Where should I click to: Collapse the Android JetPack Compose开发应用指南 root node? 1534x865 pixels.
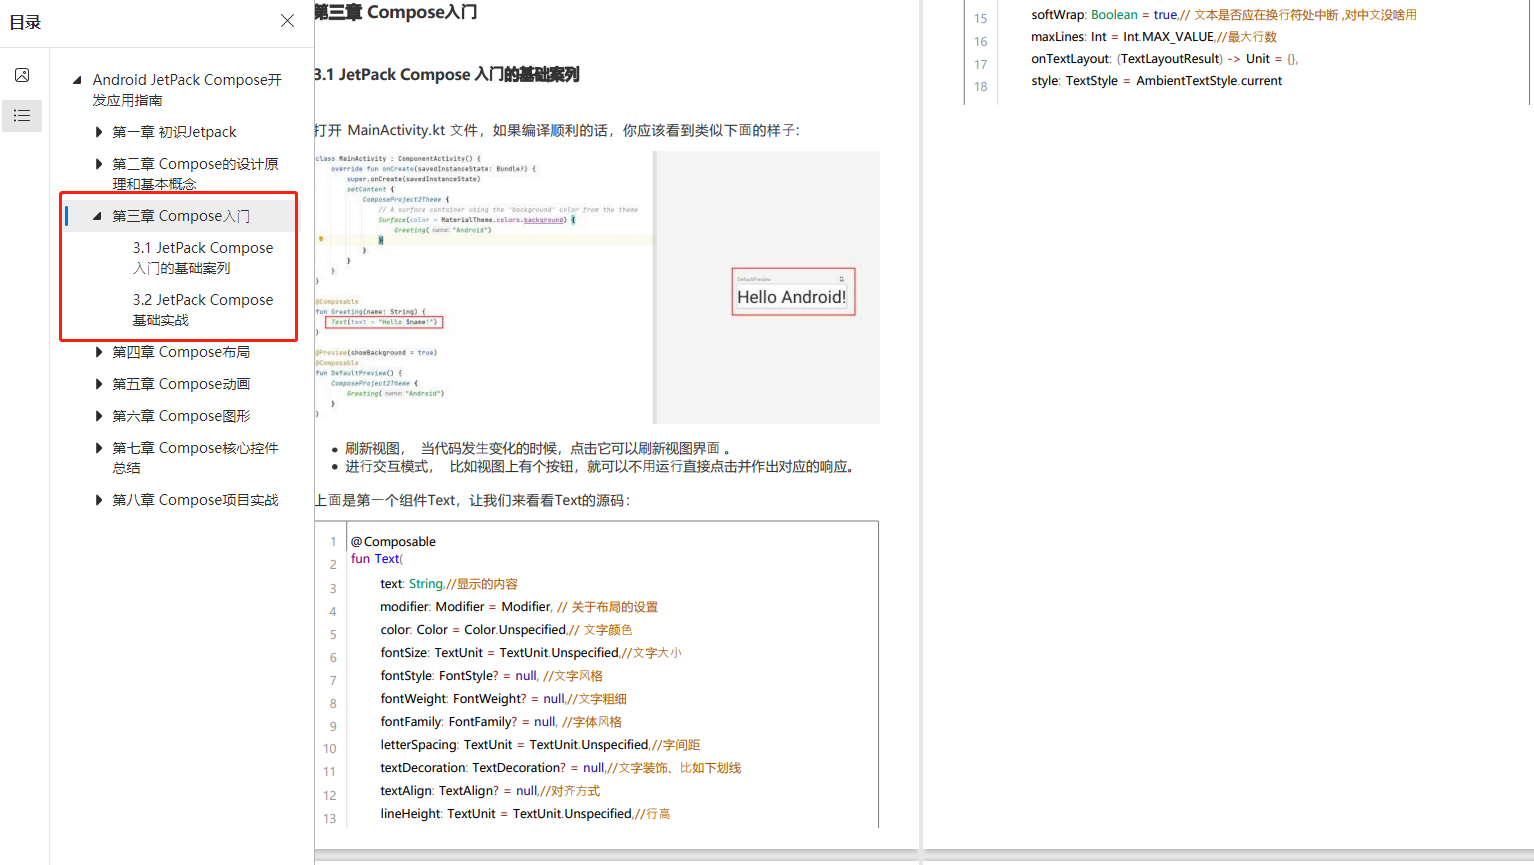[x=77, y=79]
